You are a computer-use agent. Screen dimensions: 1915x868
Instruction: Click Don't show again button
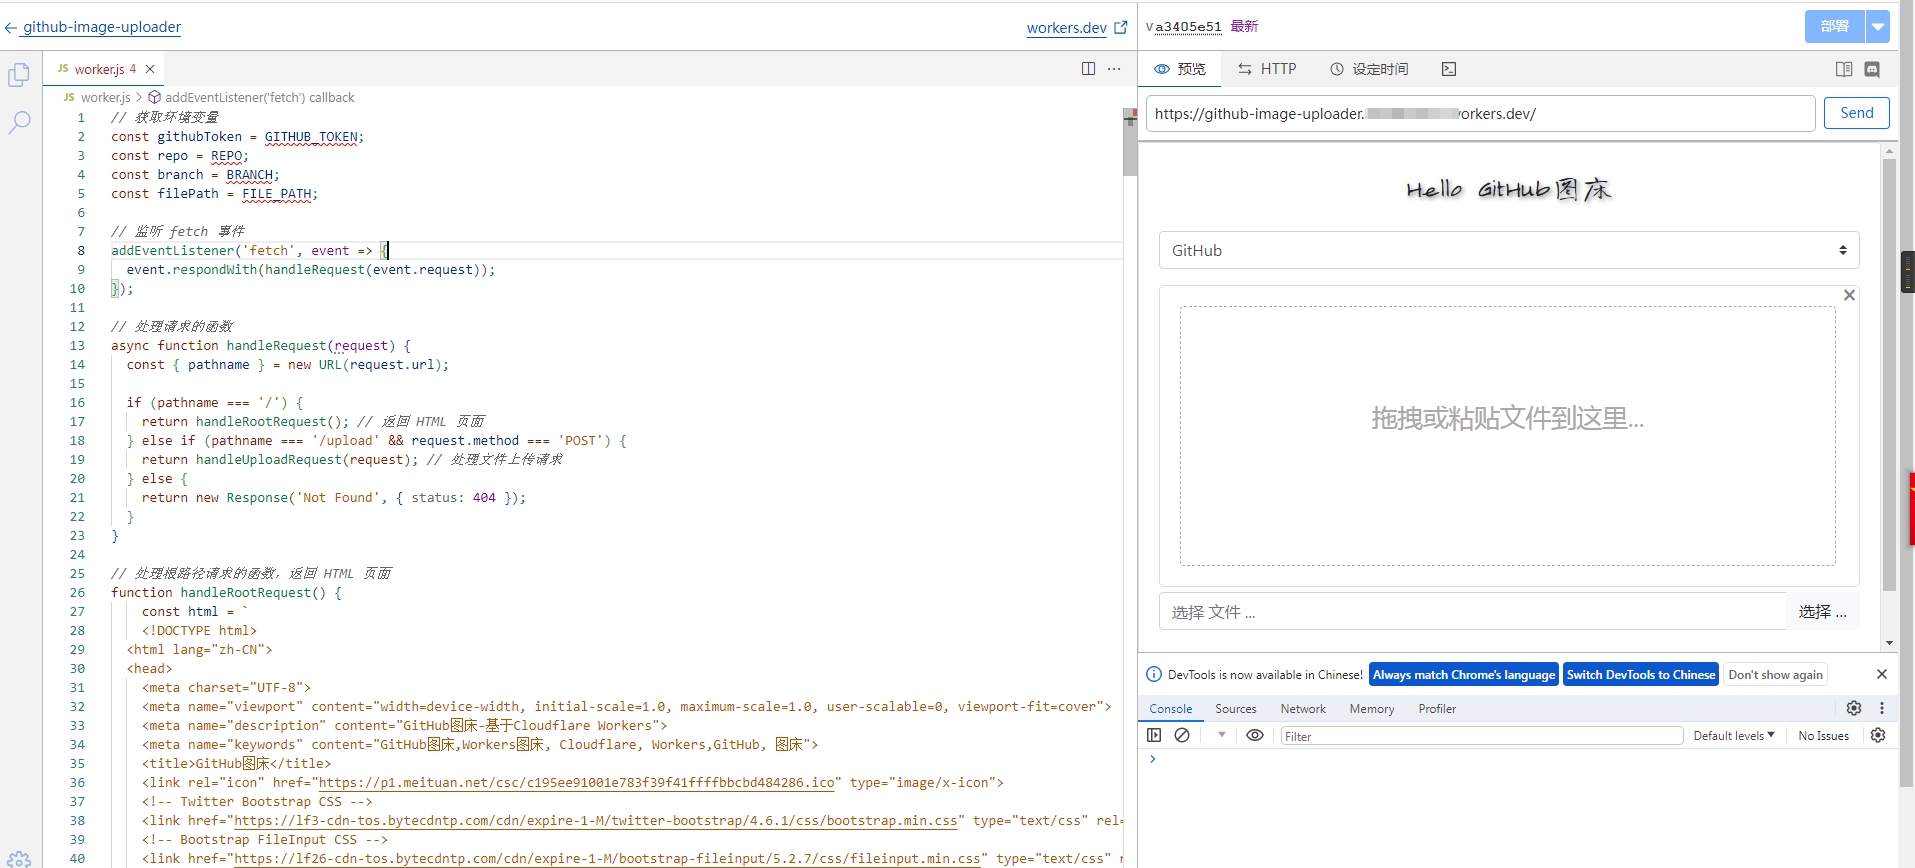[1775, 675]
